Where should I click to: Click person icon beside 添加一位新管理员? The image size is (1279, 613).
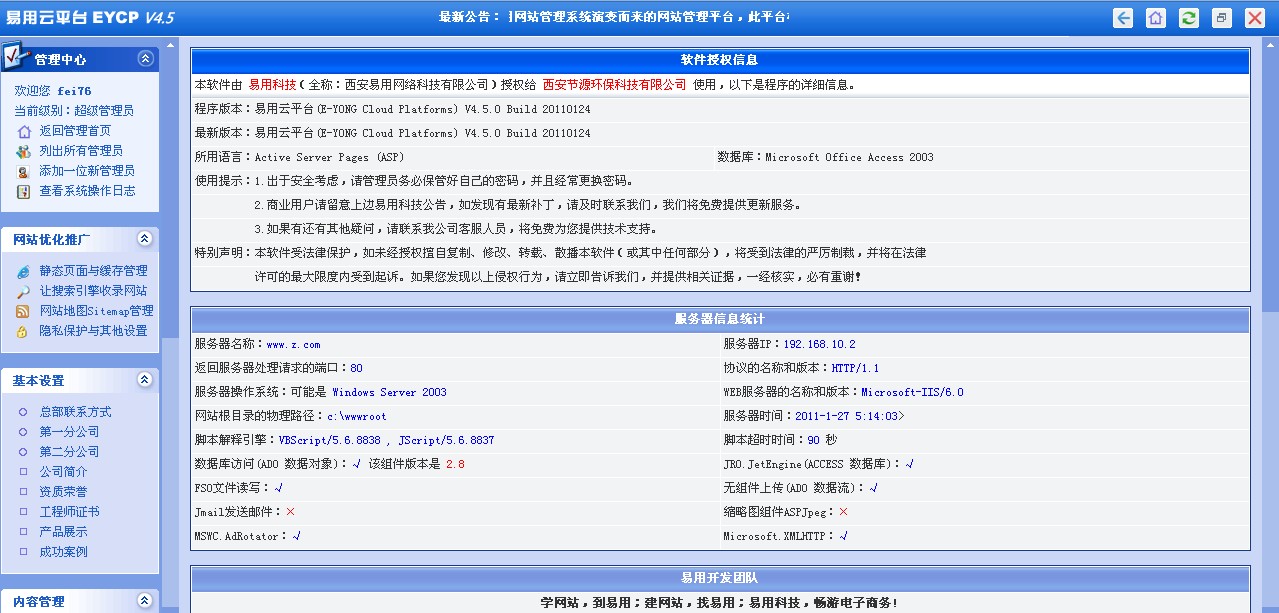coord(23,171)
